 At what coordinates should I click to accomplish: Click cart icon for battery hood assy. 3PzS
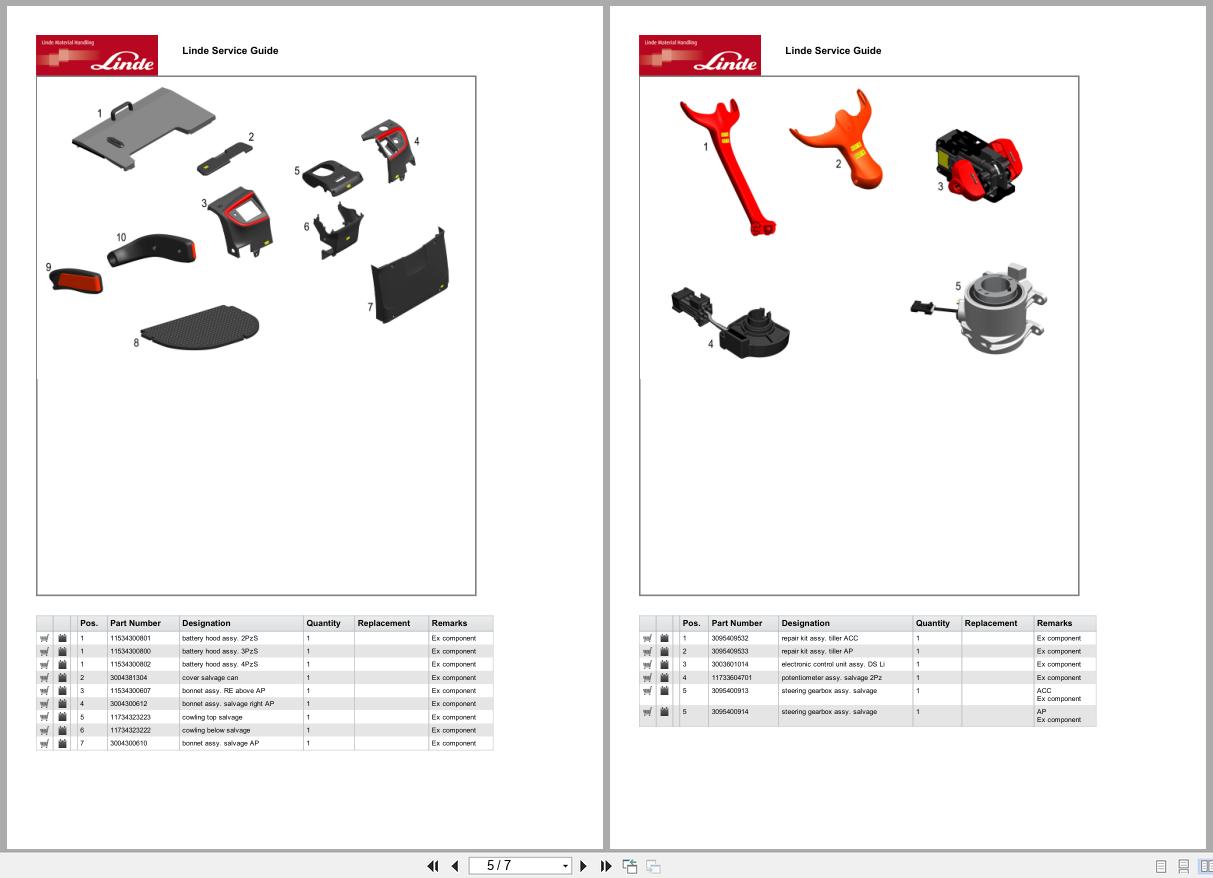[45, 651]
